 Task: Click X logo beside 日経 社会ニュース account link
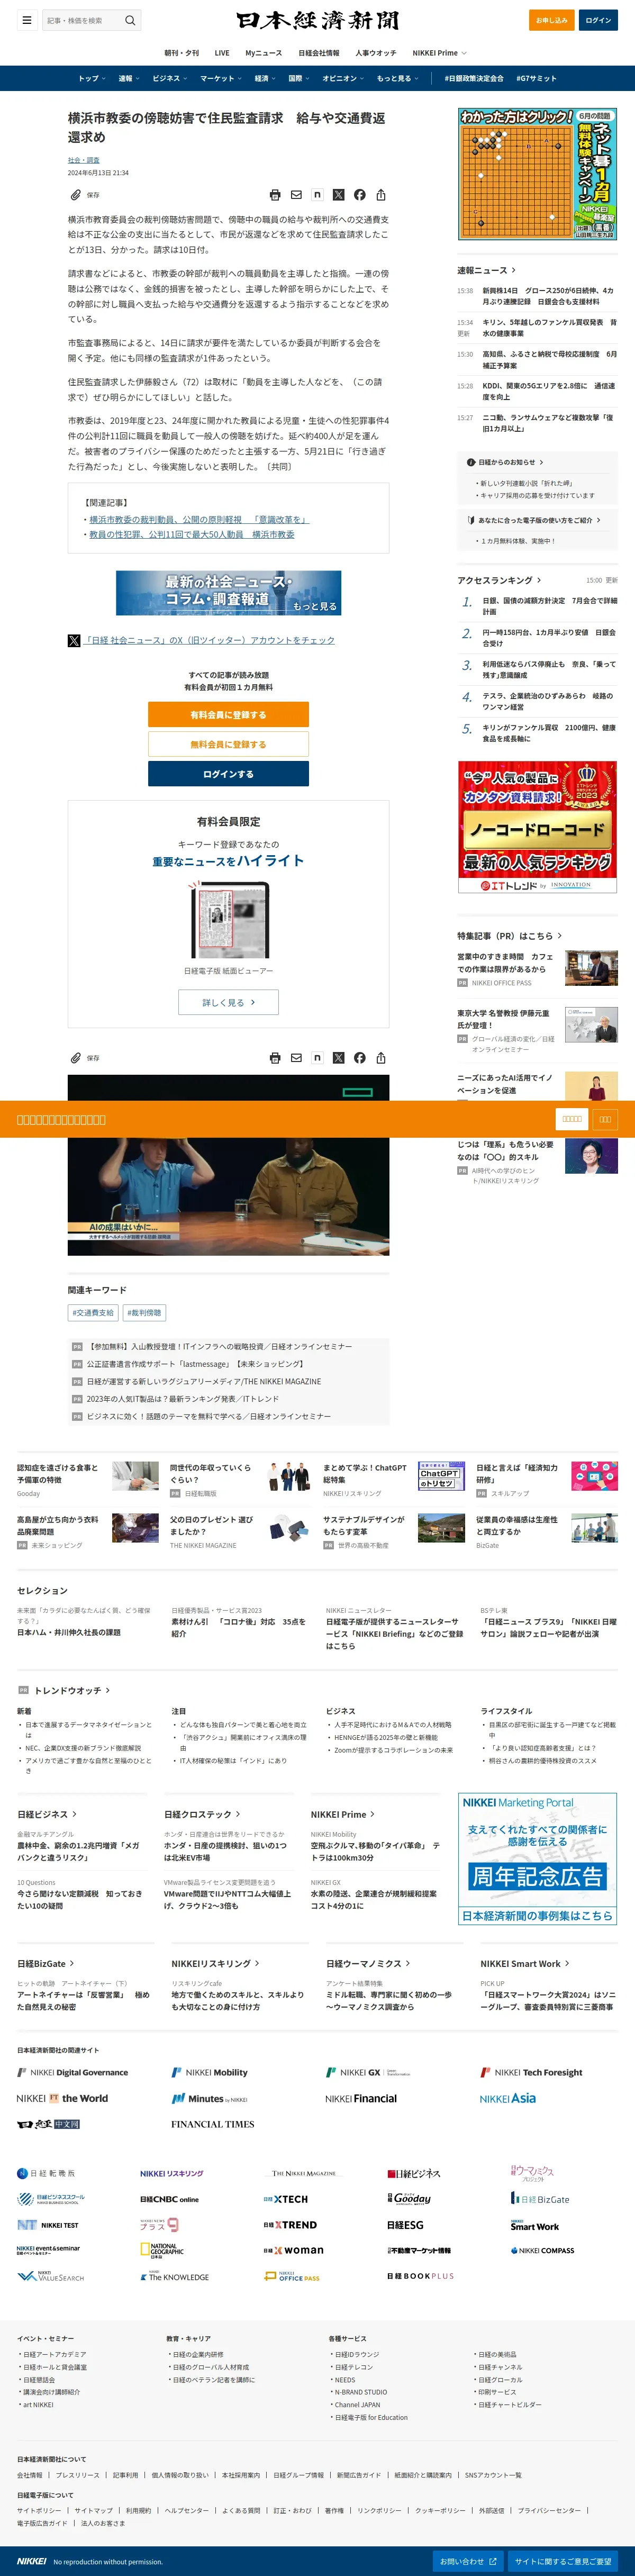coord(74,640)
